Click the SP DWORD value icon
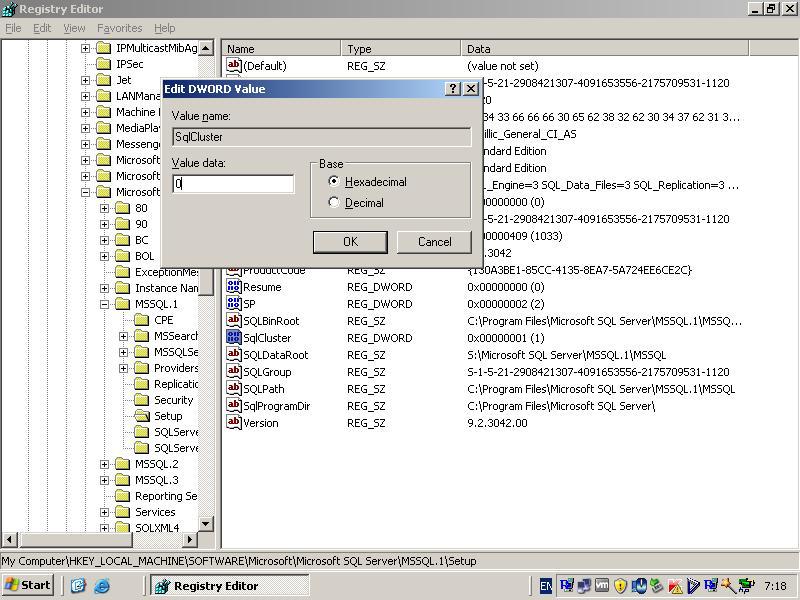 tap(234, 304)
